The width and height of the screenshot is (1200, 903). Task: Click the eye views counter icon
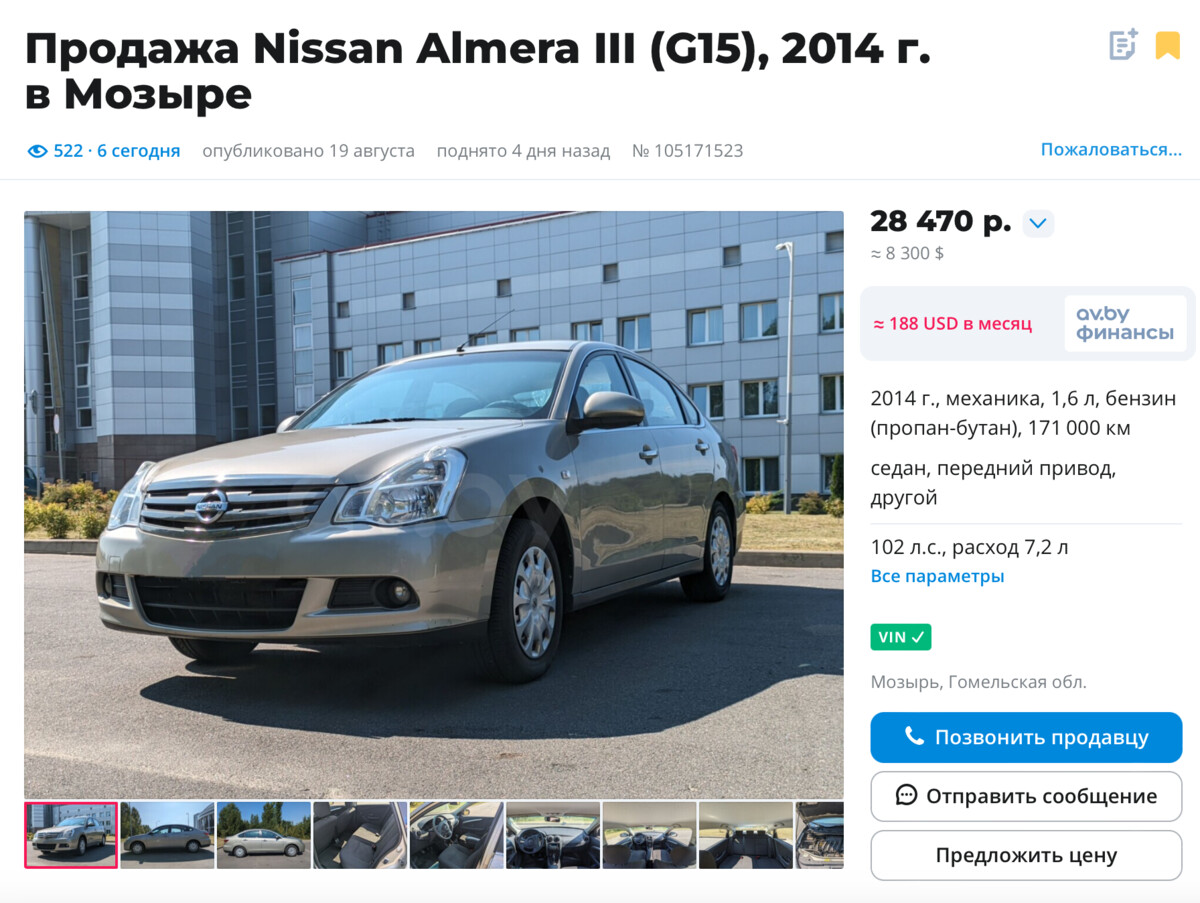(37, 151)
